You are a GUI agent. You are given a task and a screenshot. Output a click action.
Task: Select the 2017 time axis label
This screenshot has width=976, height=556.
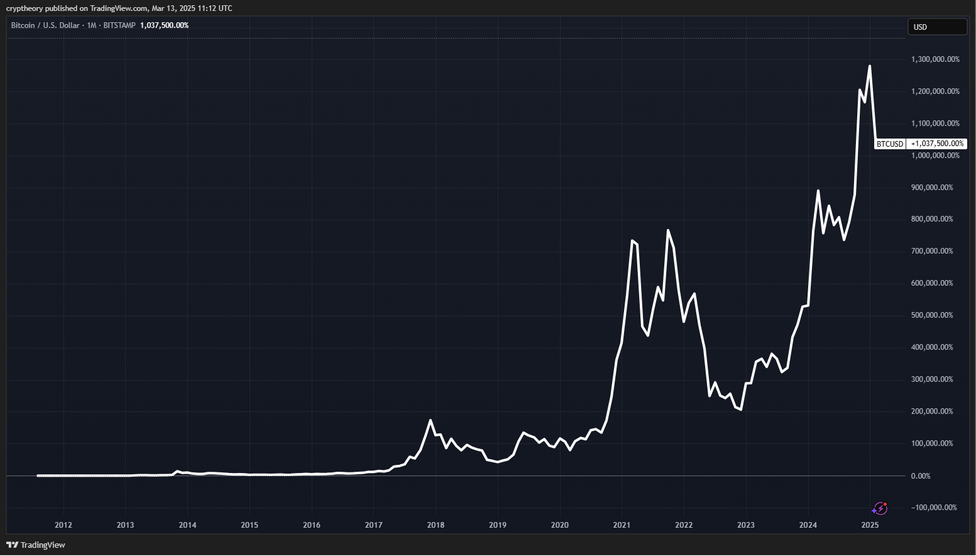coord(373,525)
